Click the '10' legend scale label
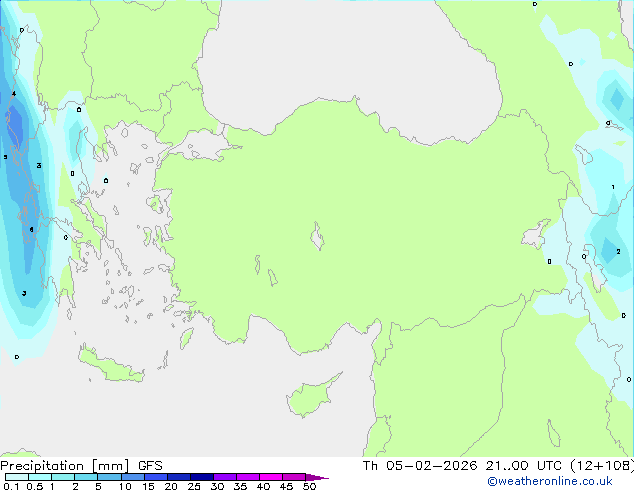 pos(125,486)
